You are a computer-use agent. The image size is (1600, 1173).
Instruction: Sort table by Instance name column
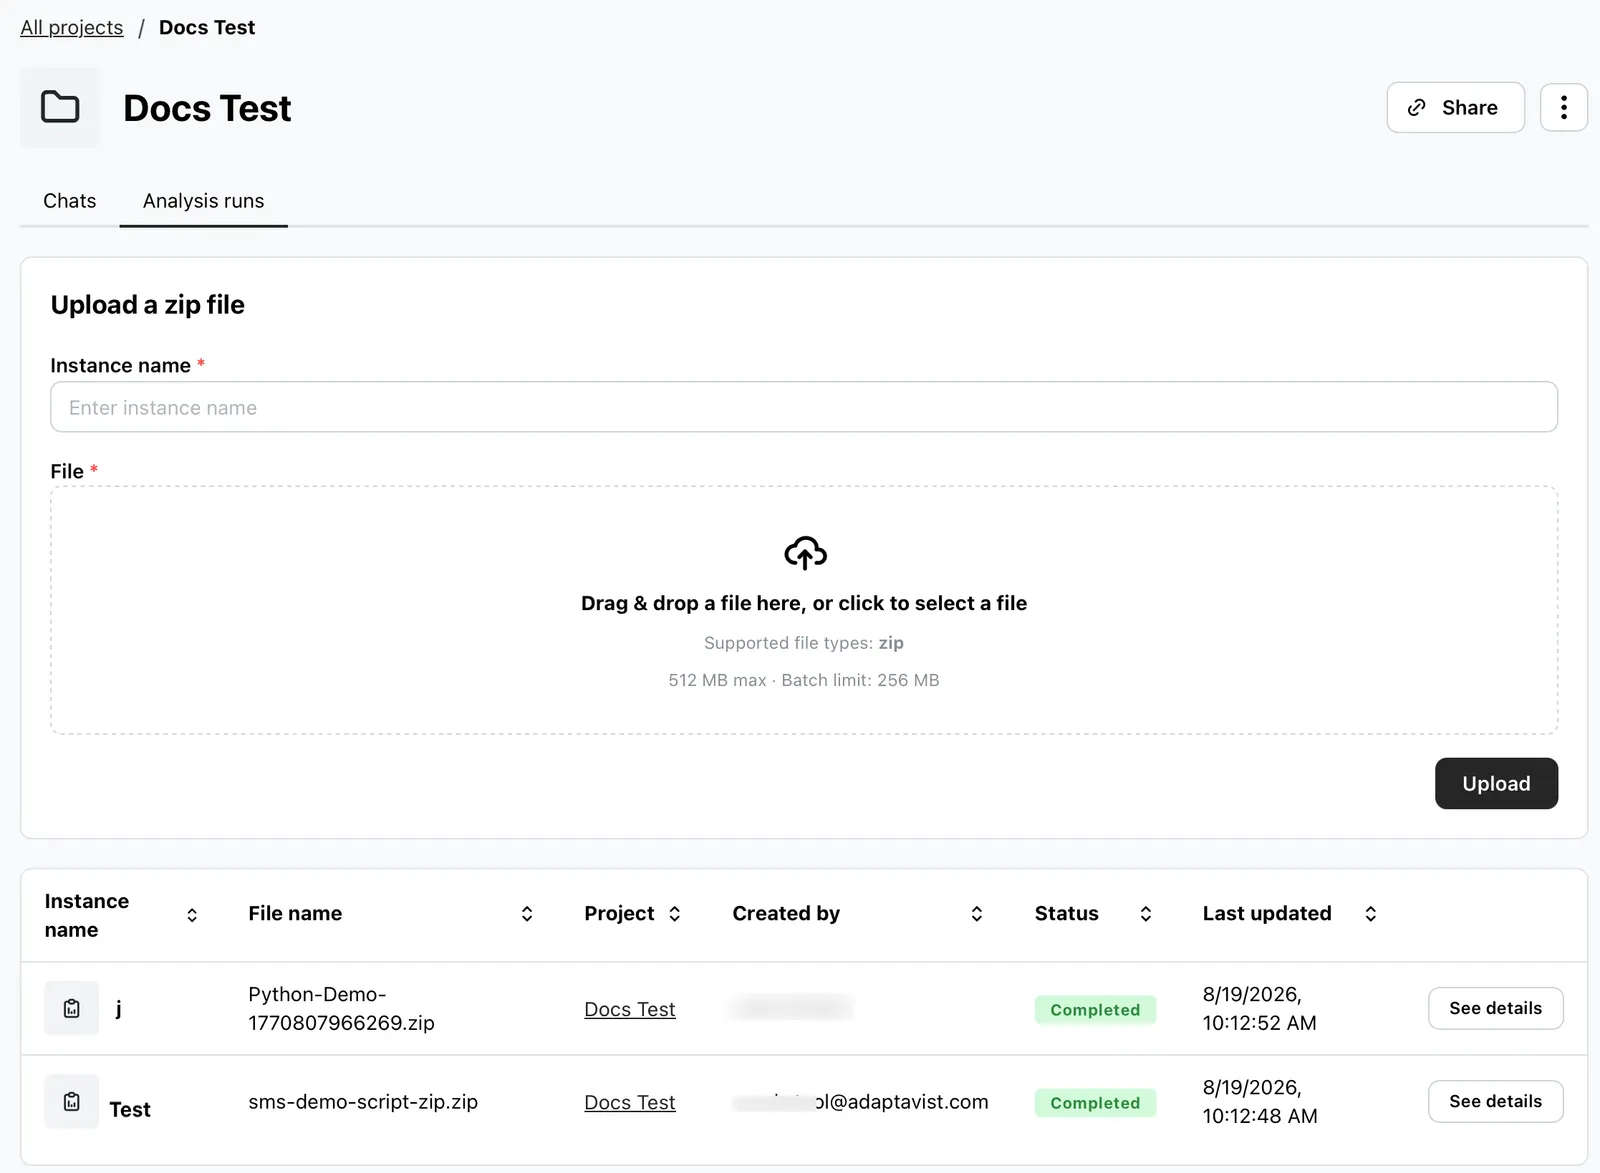[x=192, y=915]
